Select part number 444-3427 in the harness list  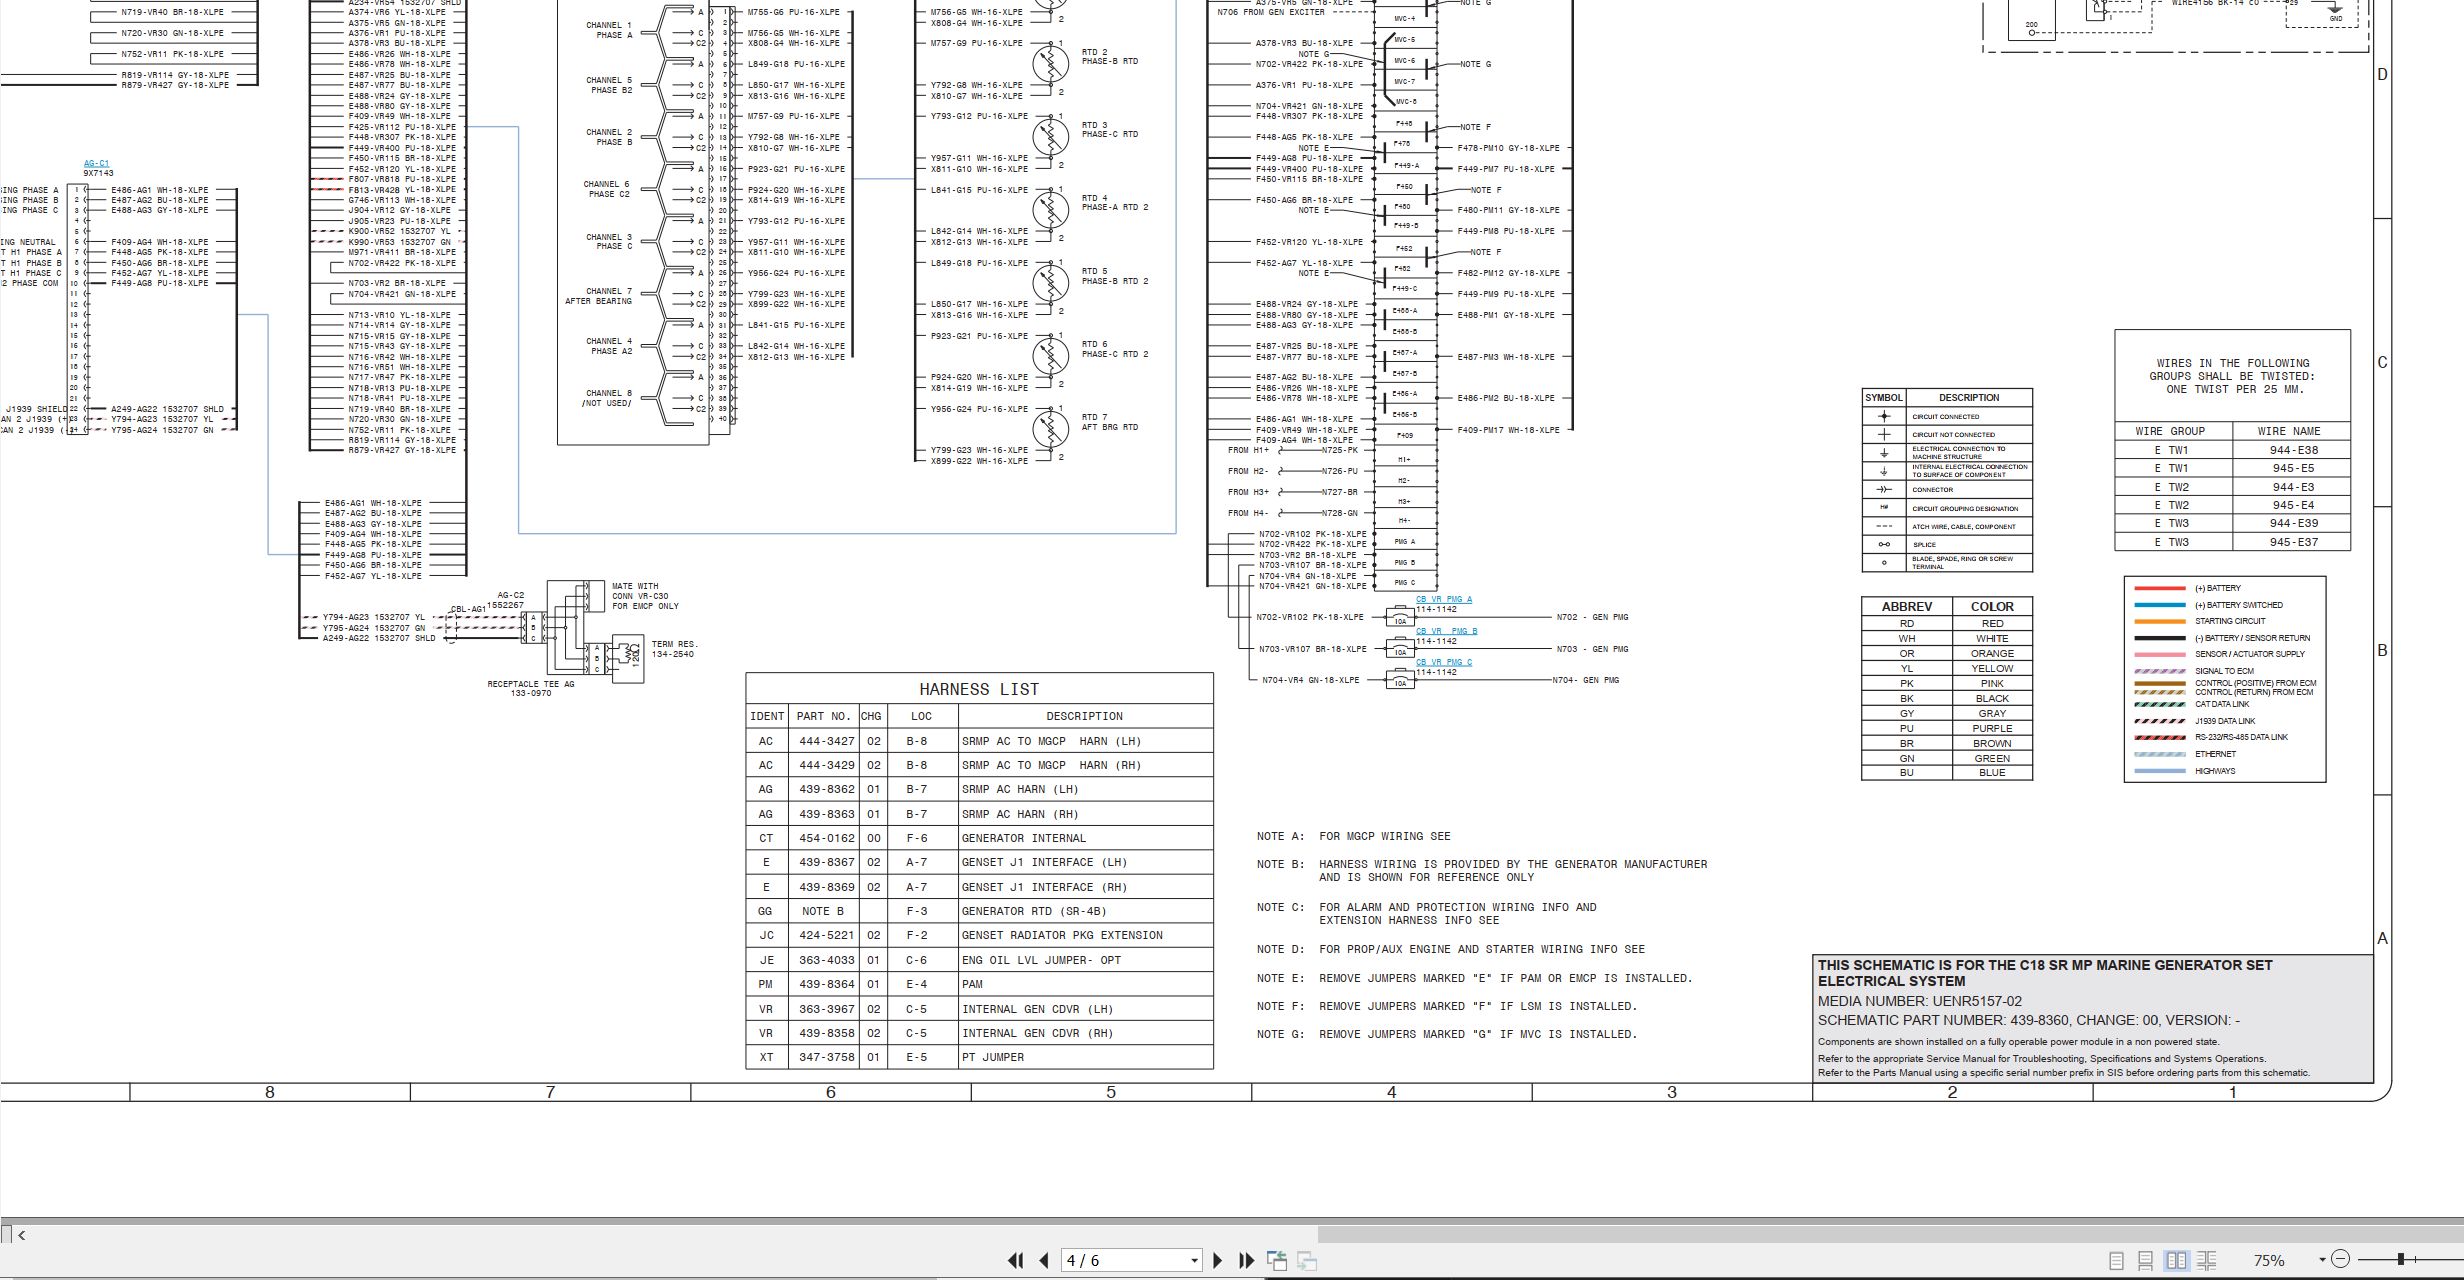[826, 741]
